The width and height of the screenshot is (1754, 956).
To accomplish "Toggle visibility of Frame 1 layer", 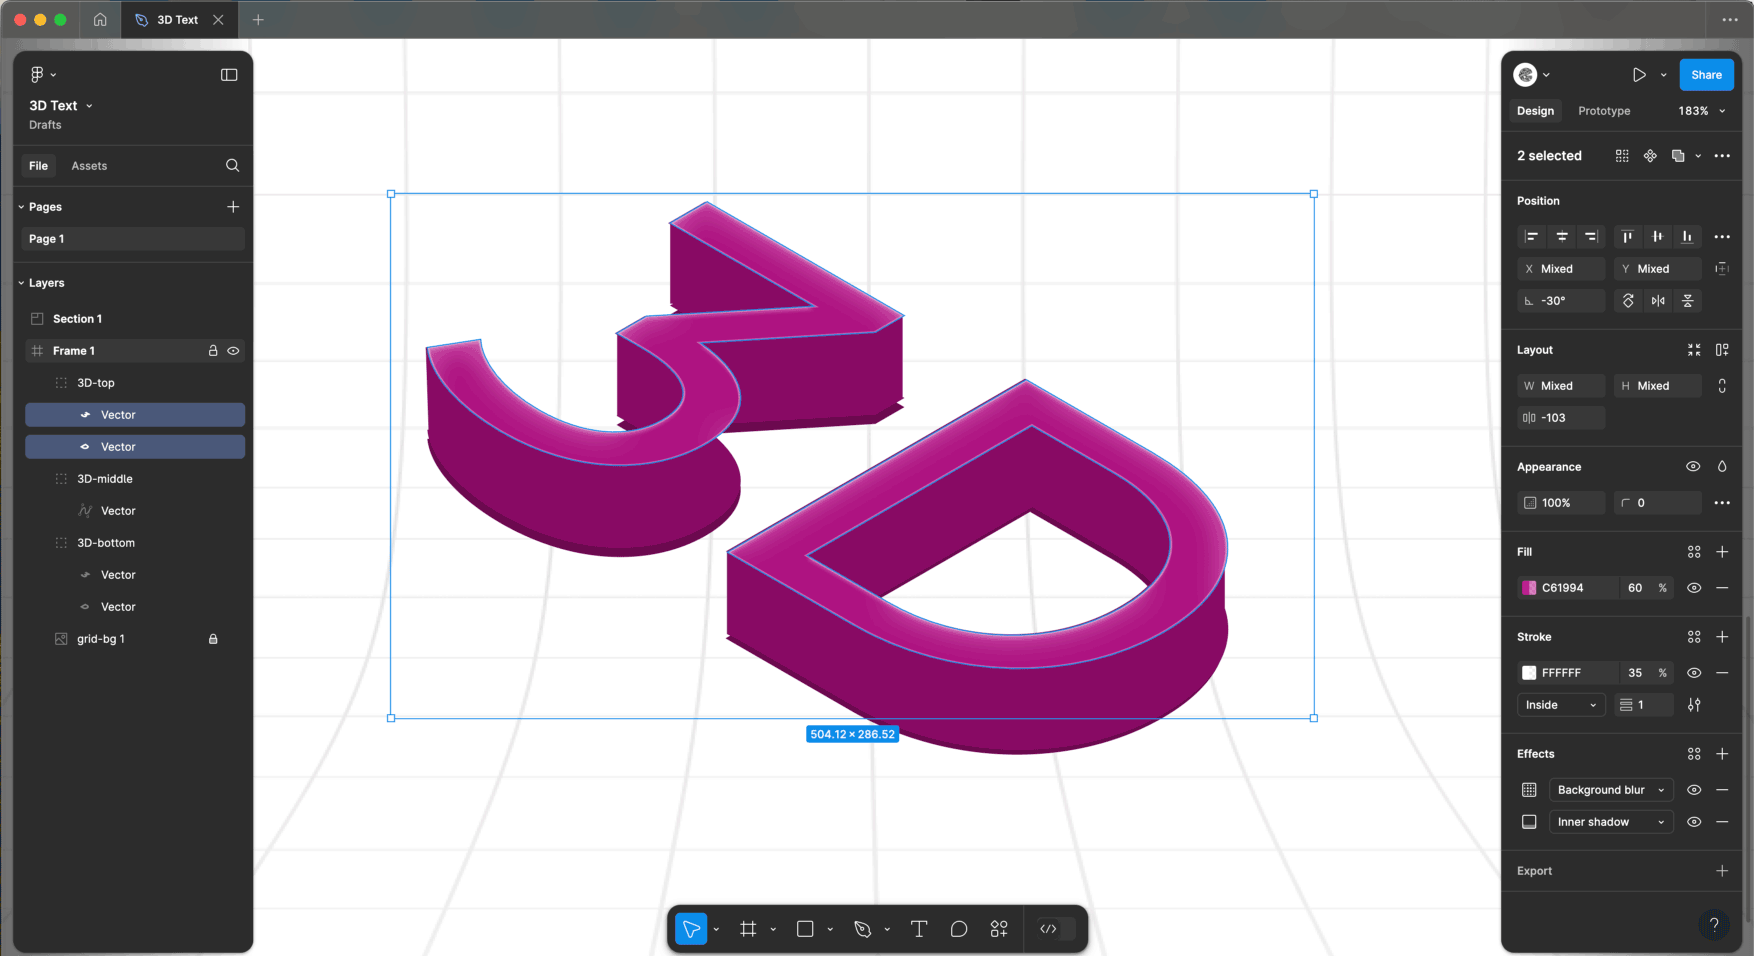I will tap(233, 351).
